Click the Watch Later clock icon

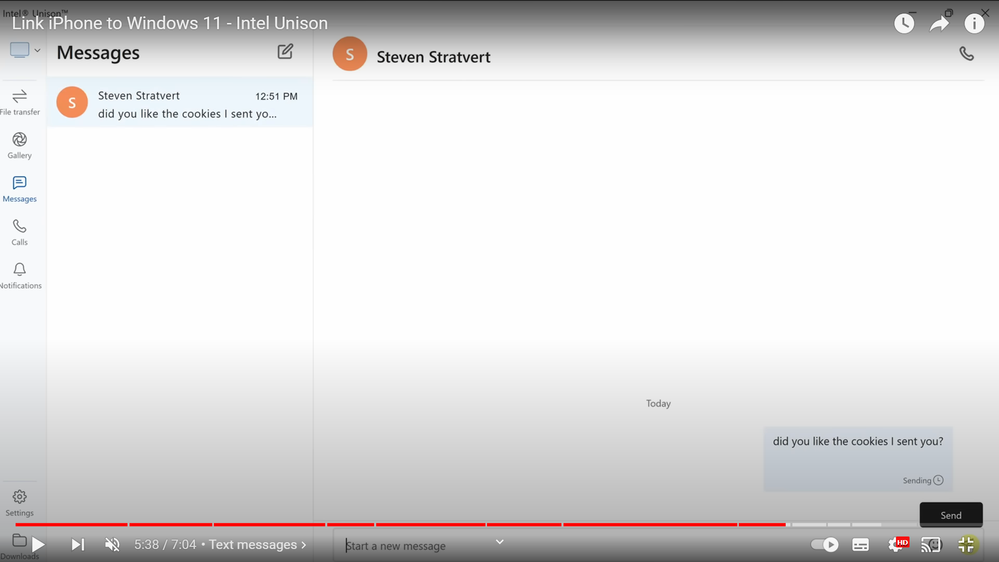click(904, 23)
